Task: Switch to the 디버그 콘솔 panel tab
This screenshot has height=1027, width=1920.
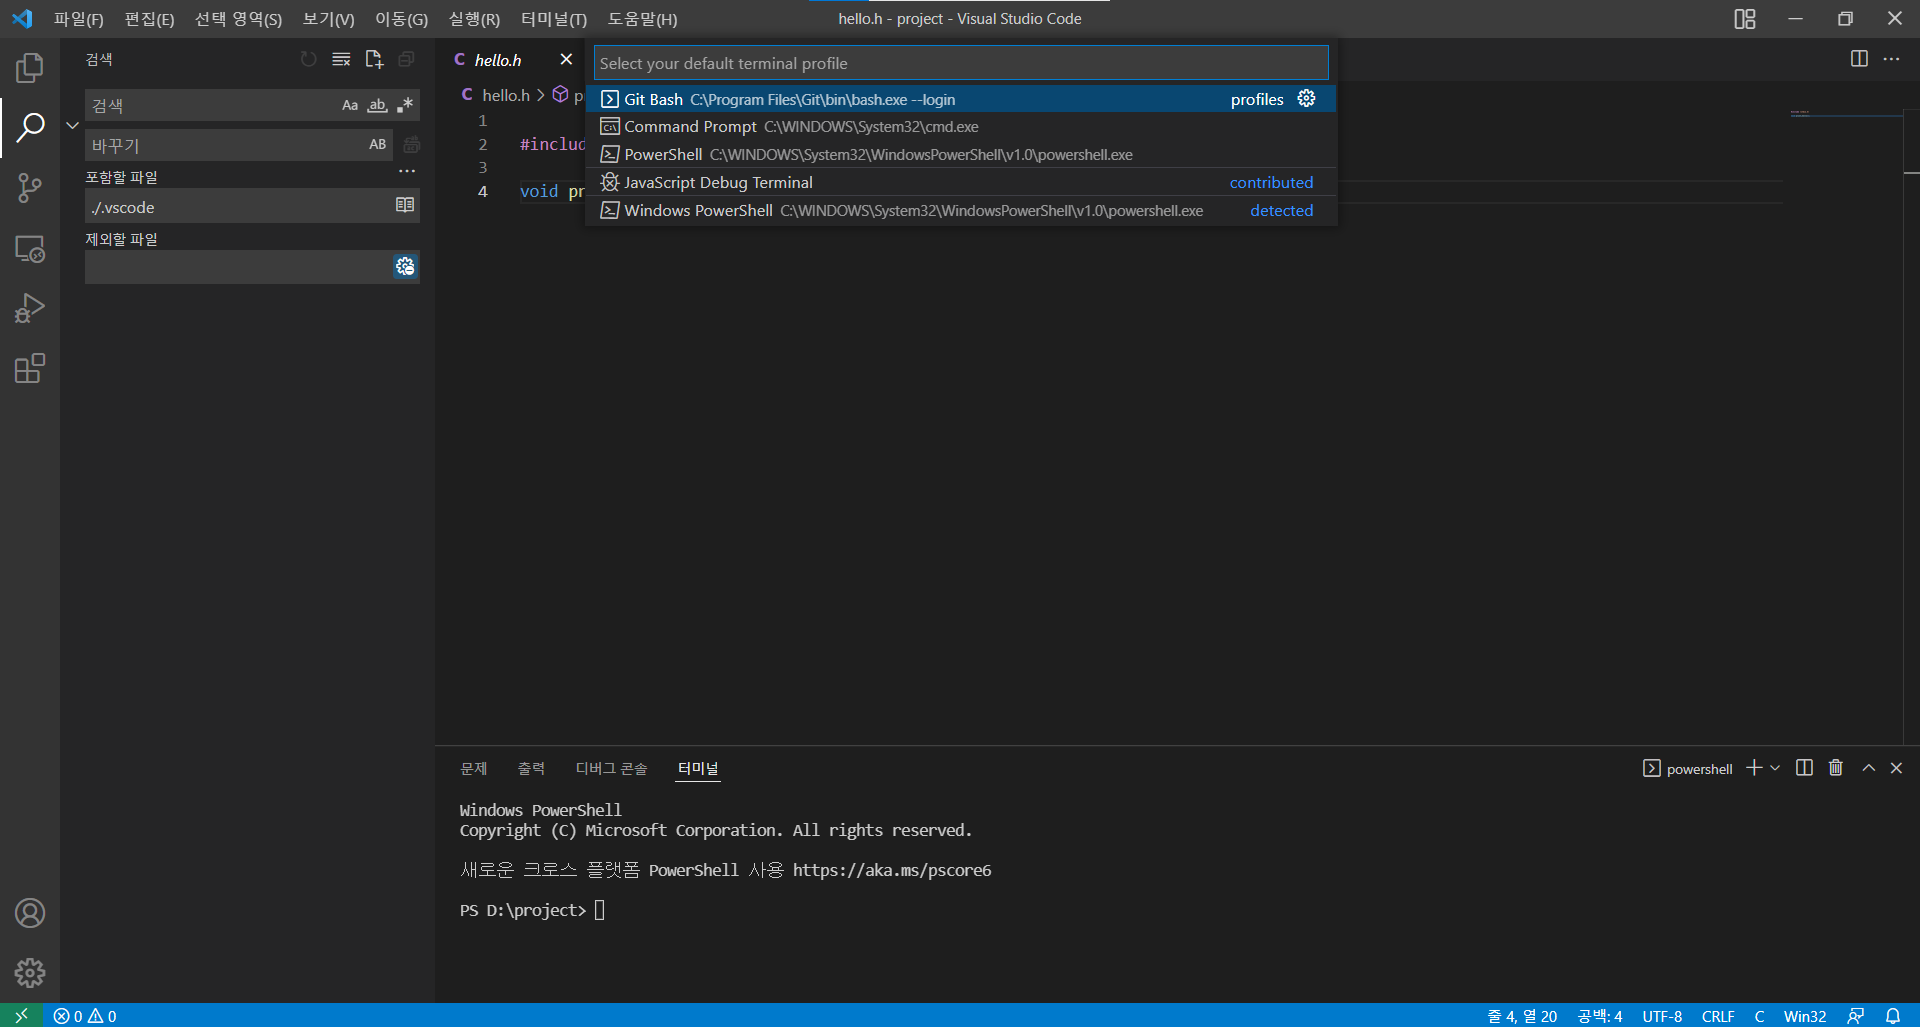Action: point(611,768)
